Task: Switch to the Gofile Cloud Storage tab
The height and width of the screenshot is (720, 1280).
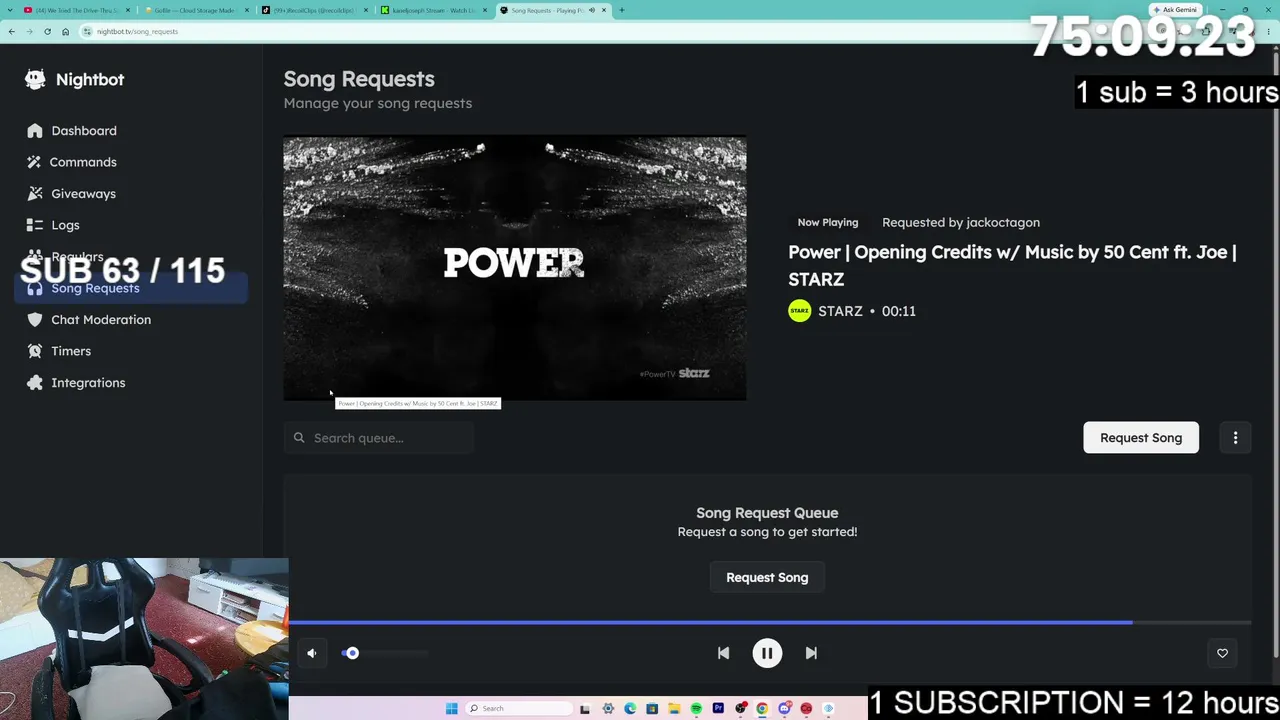Action: (195, 10)
